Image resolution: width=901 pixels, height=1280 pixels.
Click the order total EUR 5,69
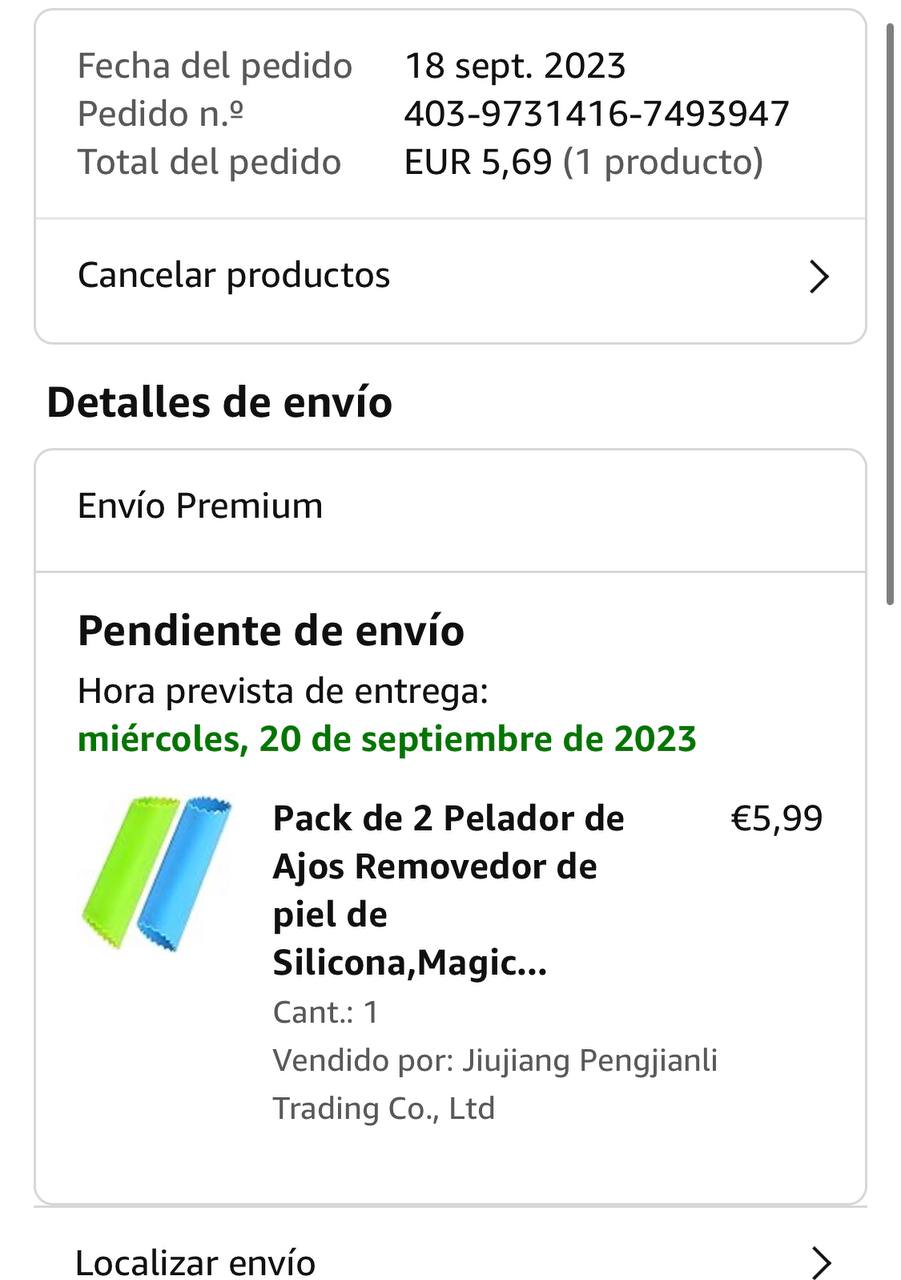tap(478, 162)
